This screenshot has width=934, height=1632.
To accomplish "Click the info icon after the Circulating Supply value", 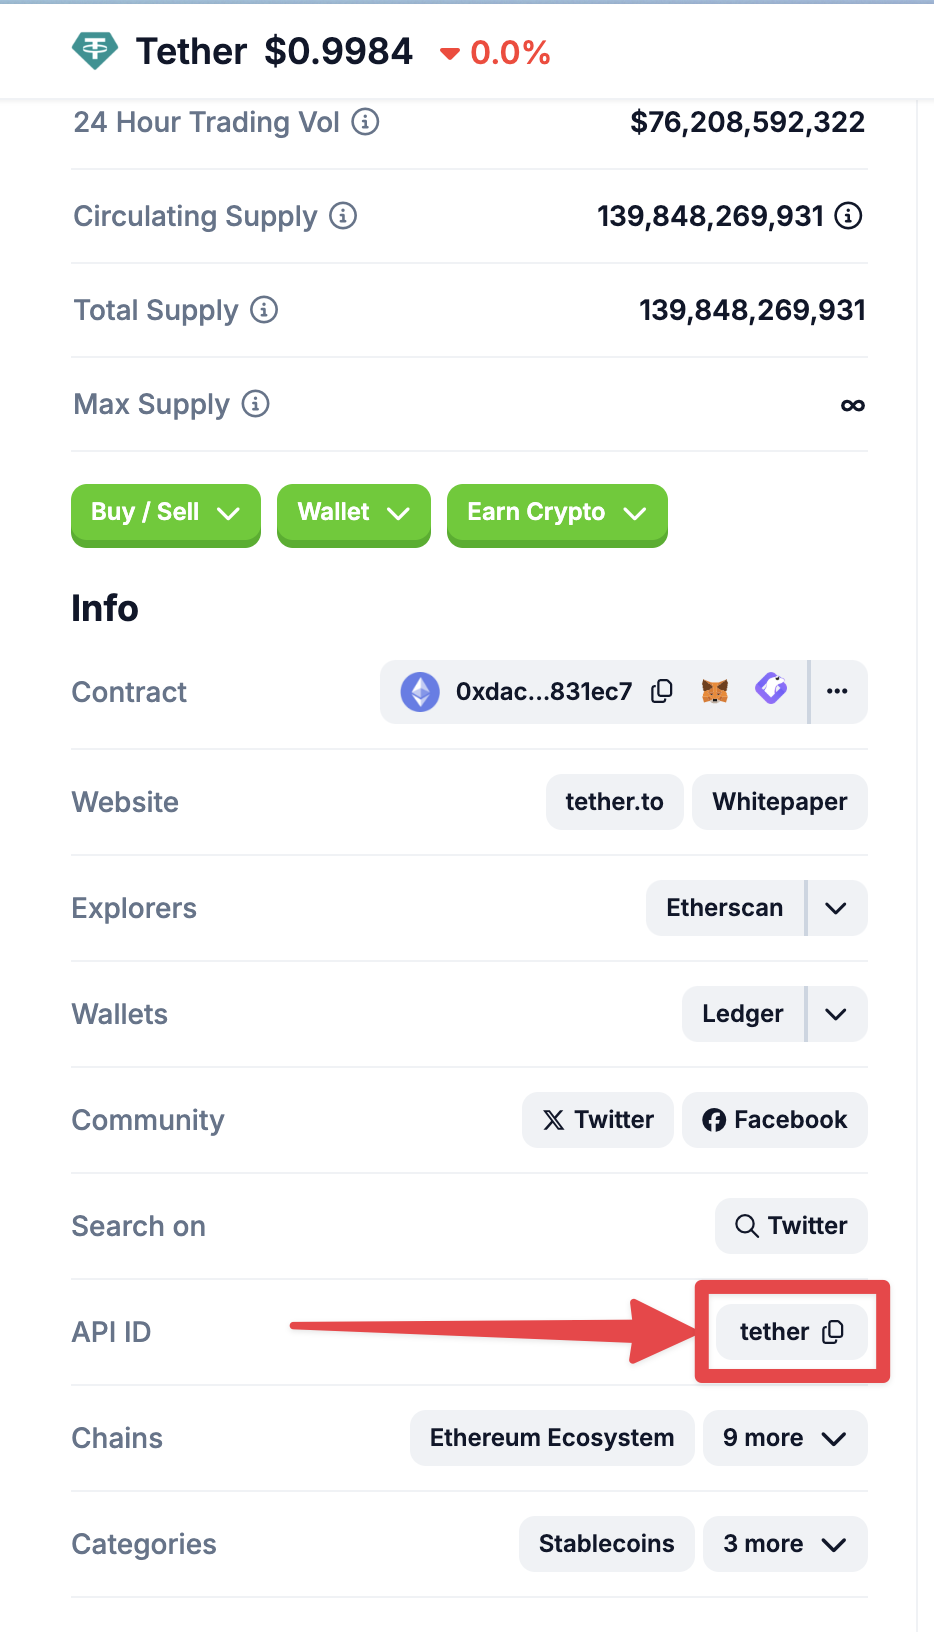I will [847, 215].
